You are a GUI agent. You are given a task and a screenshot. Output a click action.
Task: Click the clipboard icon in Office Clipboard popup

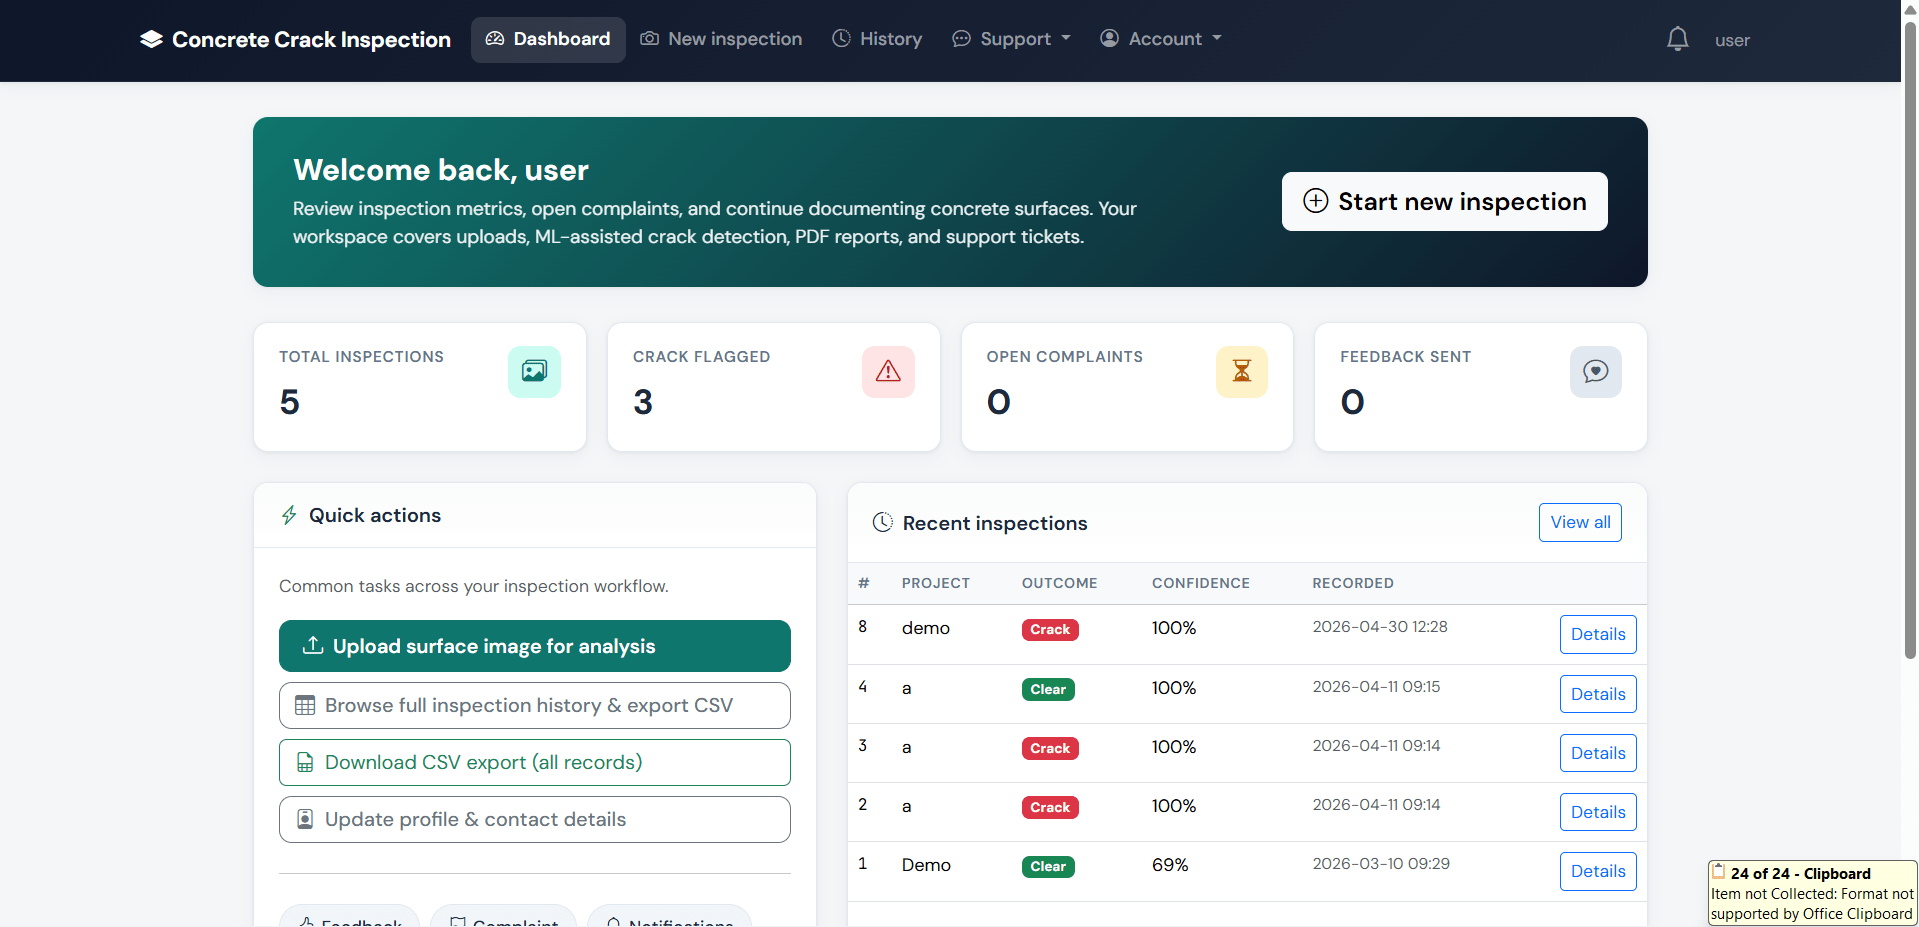click(1718, 871)
